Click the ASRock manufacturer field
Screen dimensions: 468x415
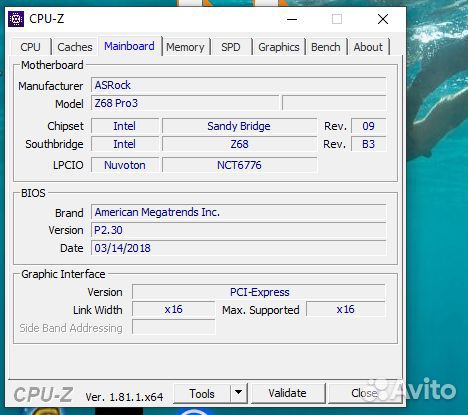click(x=239, y=85)
